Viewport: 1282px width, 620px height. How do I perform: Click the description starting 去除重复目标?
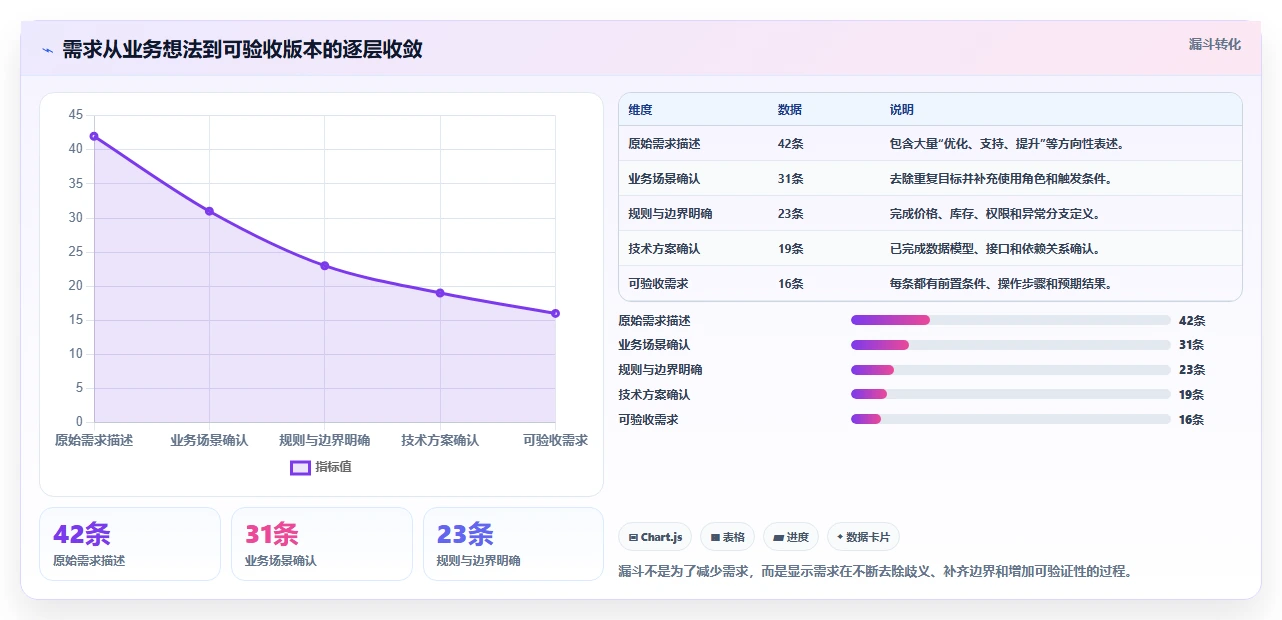coord(1001,179)
